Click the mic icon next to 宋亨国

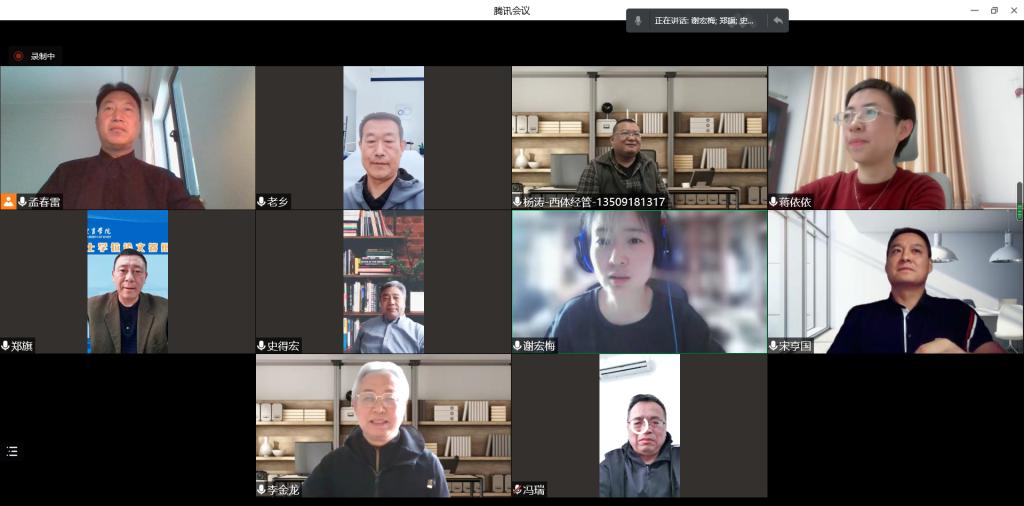(774, 346)
